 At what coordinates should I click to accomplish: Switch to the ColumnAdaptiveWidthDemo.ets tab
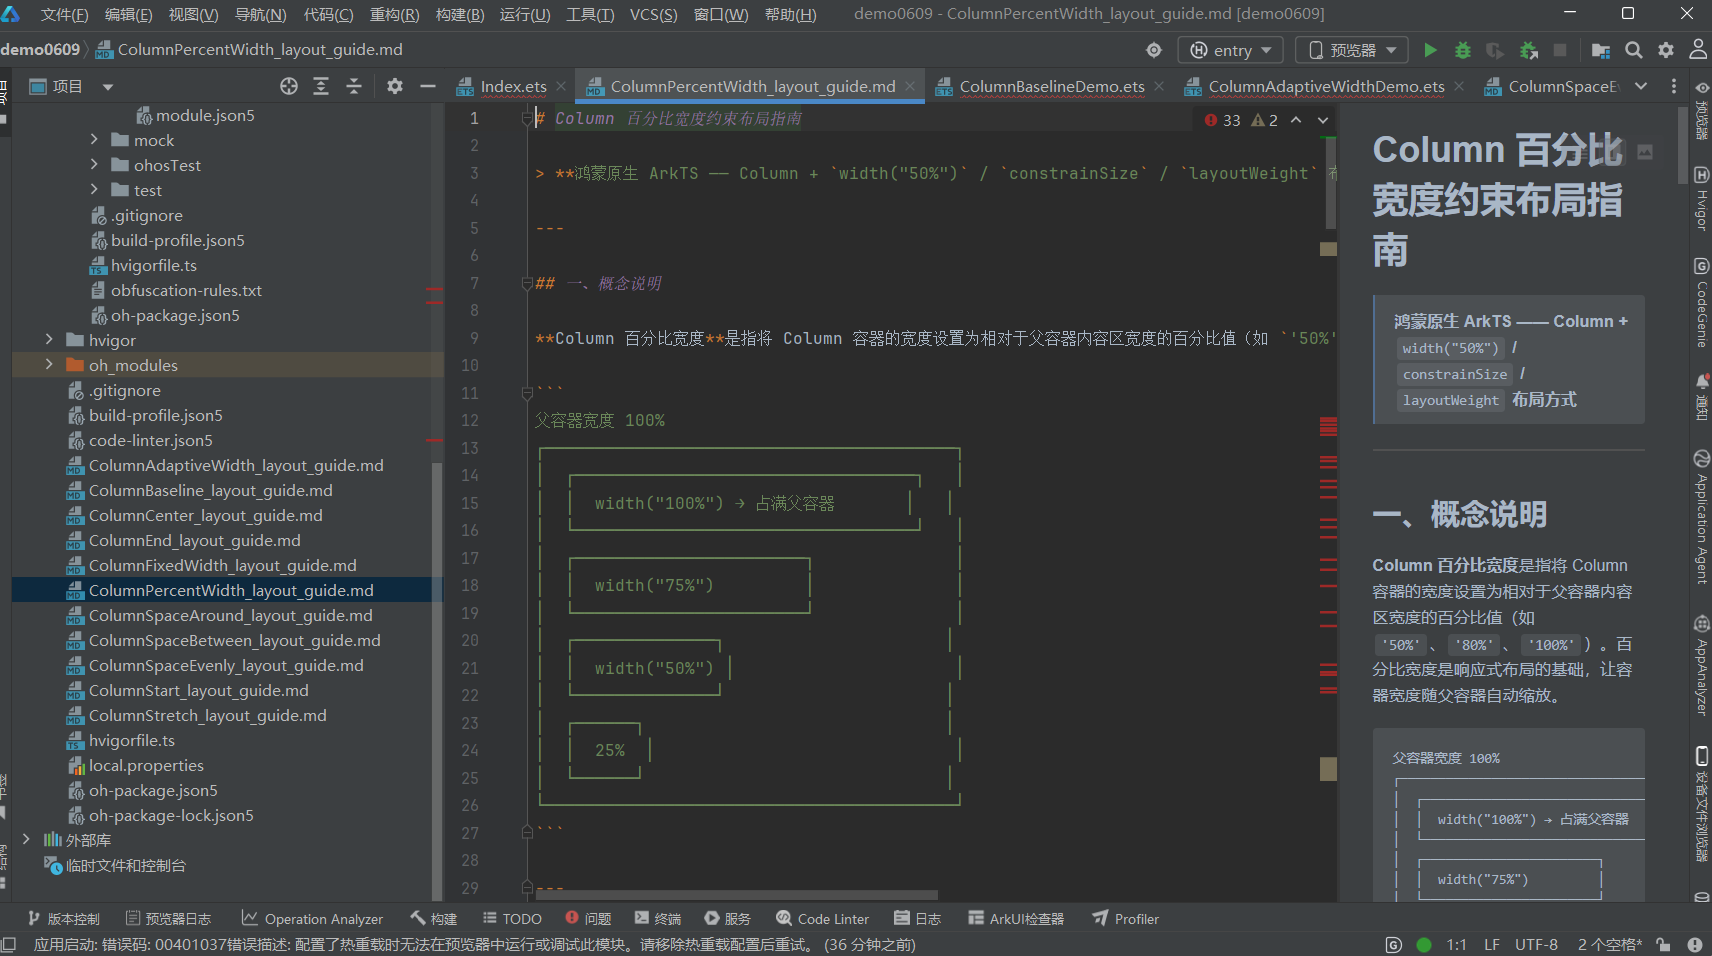click(1326, 86)
